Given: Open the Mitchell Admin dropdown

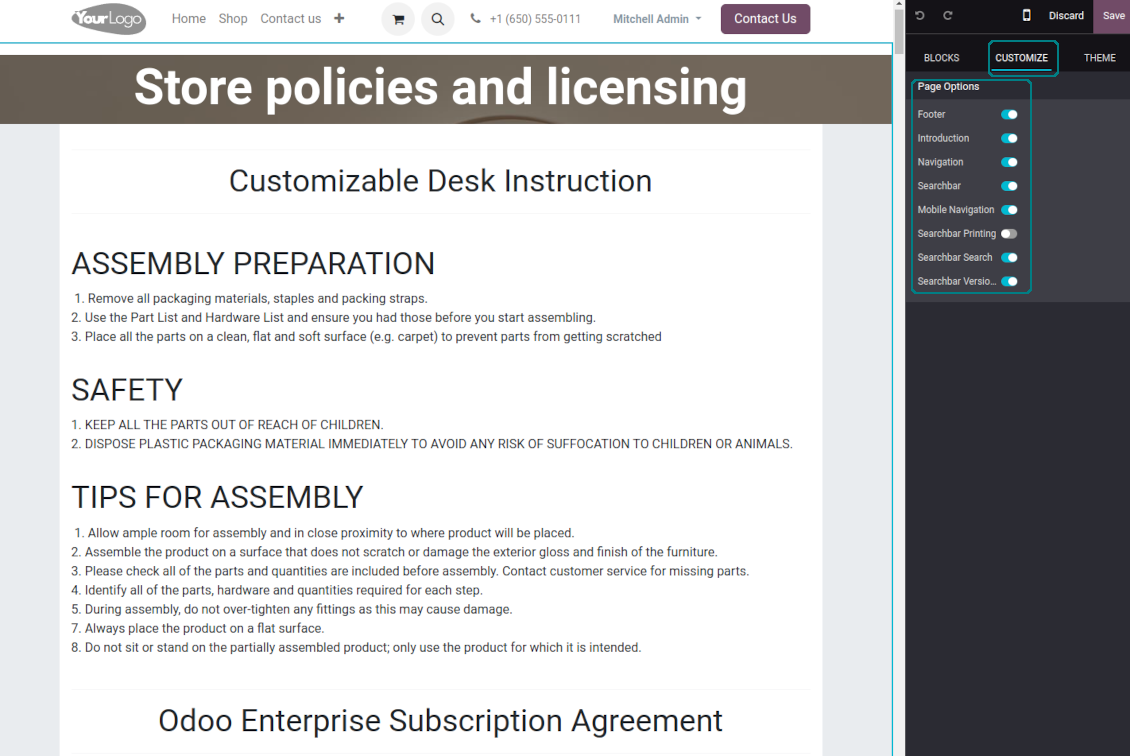Looking at the screenshot, I should 657,19.
